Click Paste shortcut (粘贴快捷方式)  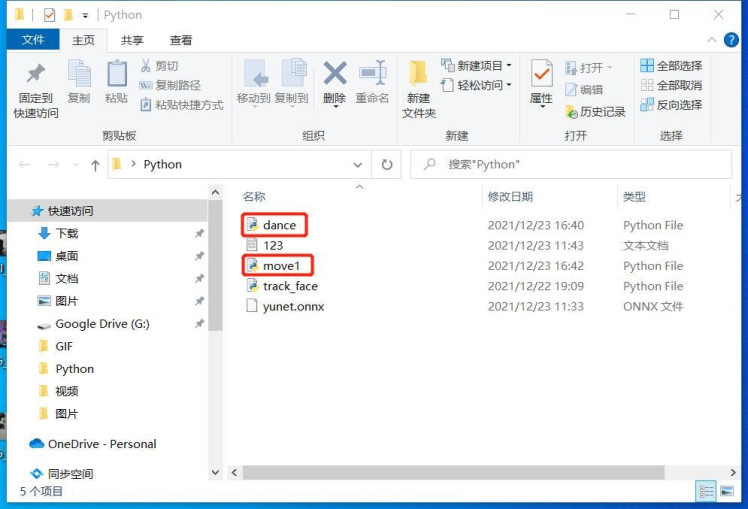(182, 105)
